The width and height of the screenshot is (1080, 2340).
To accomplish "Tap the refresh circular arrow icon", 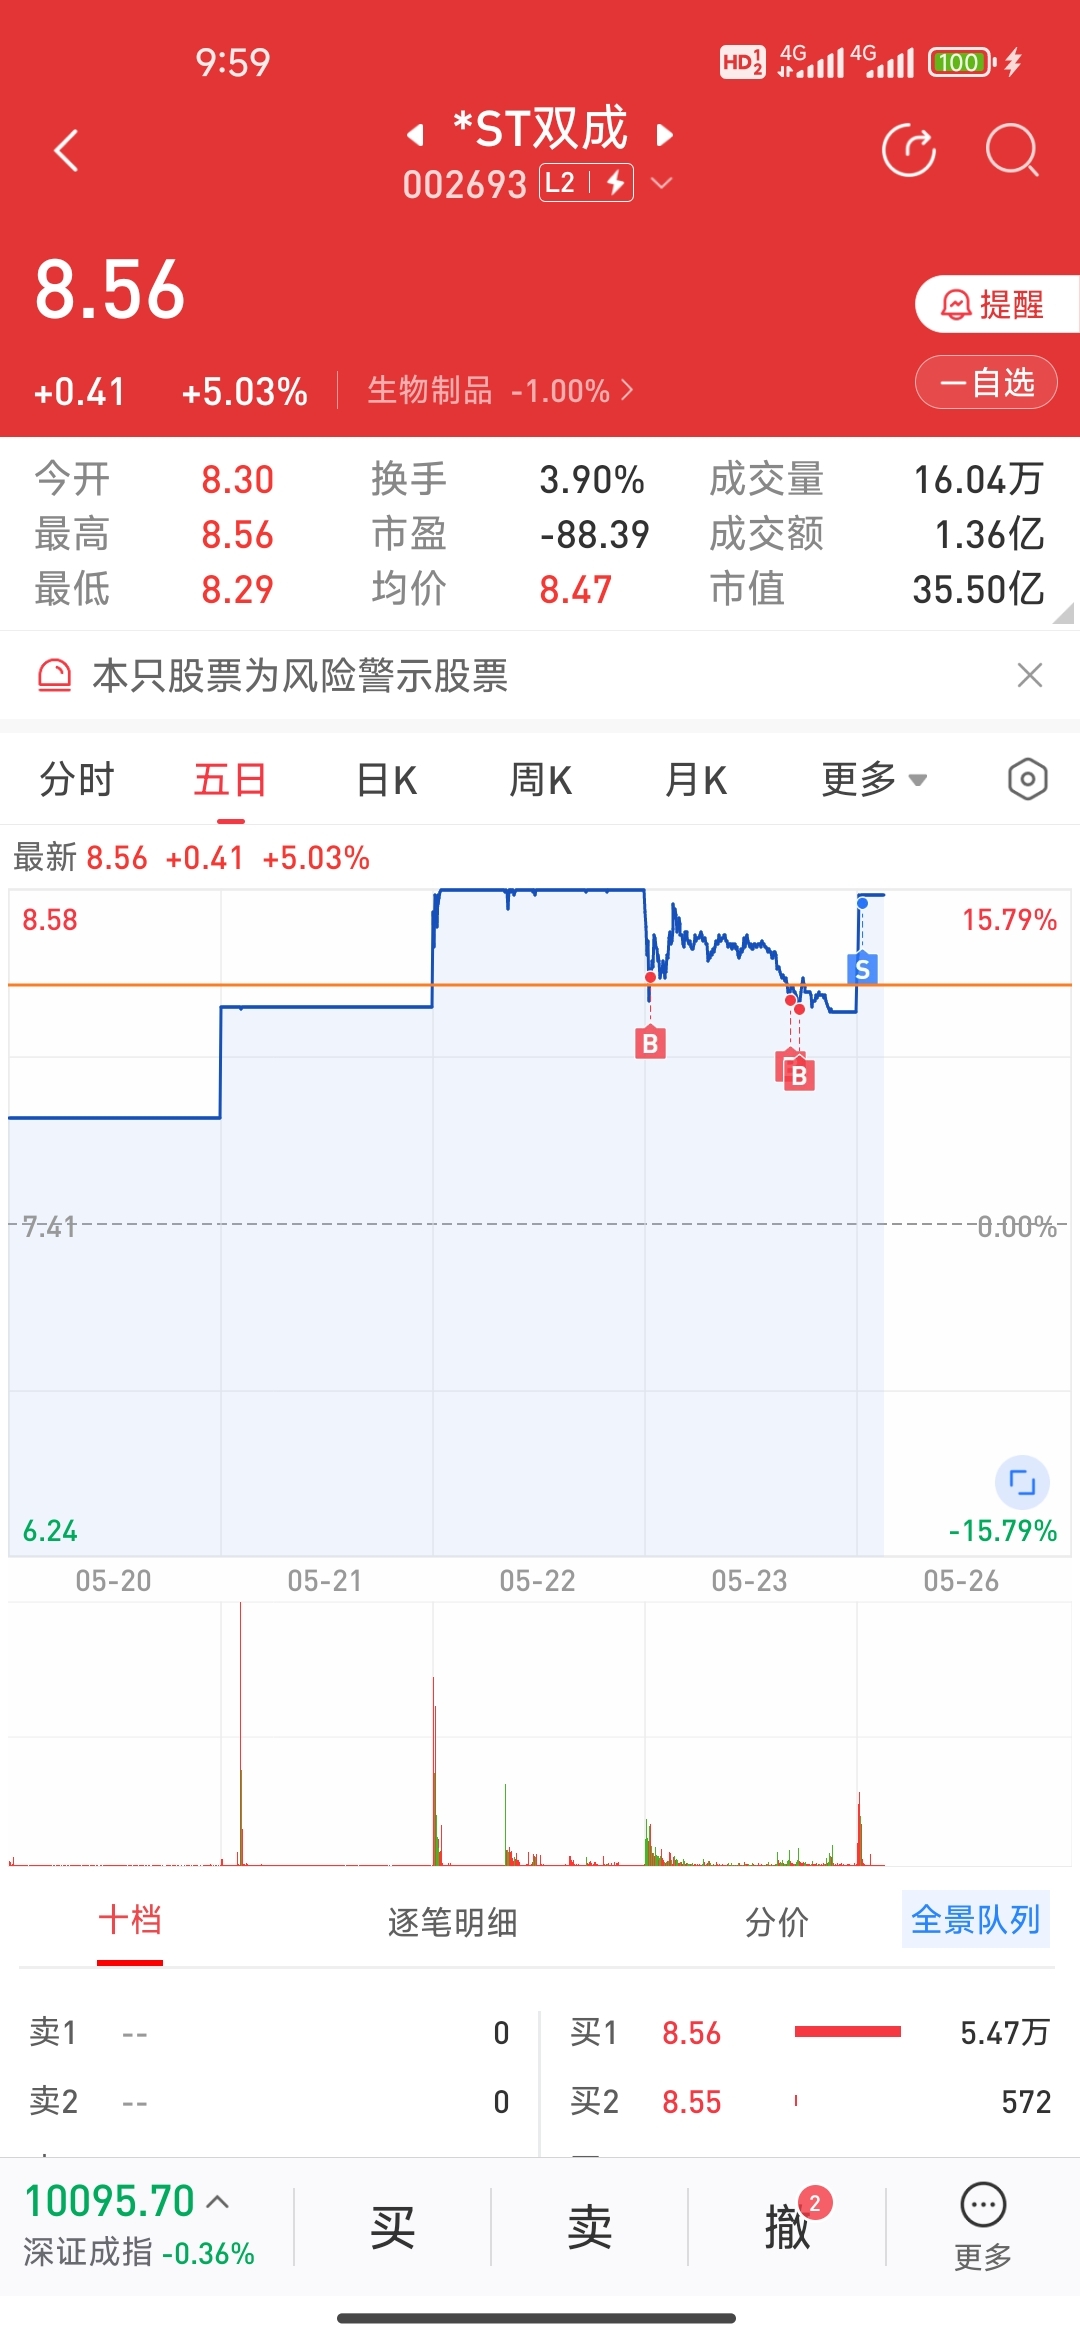I will pyautogui.click(x=909, y=151).
